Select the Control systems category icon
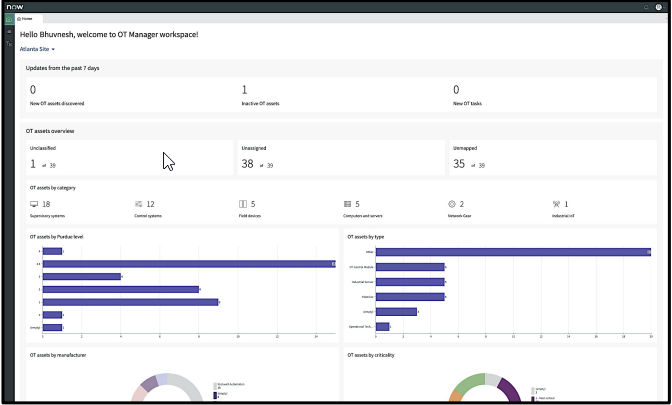The width and height of the screenshot is (672, 405). point(138,204)
